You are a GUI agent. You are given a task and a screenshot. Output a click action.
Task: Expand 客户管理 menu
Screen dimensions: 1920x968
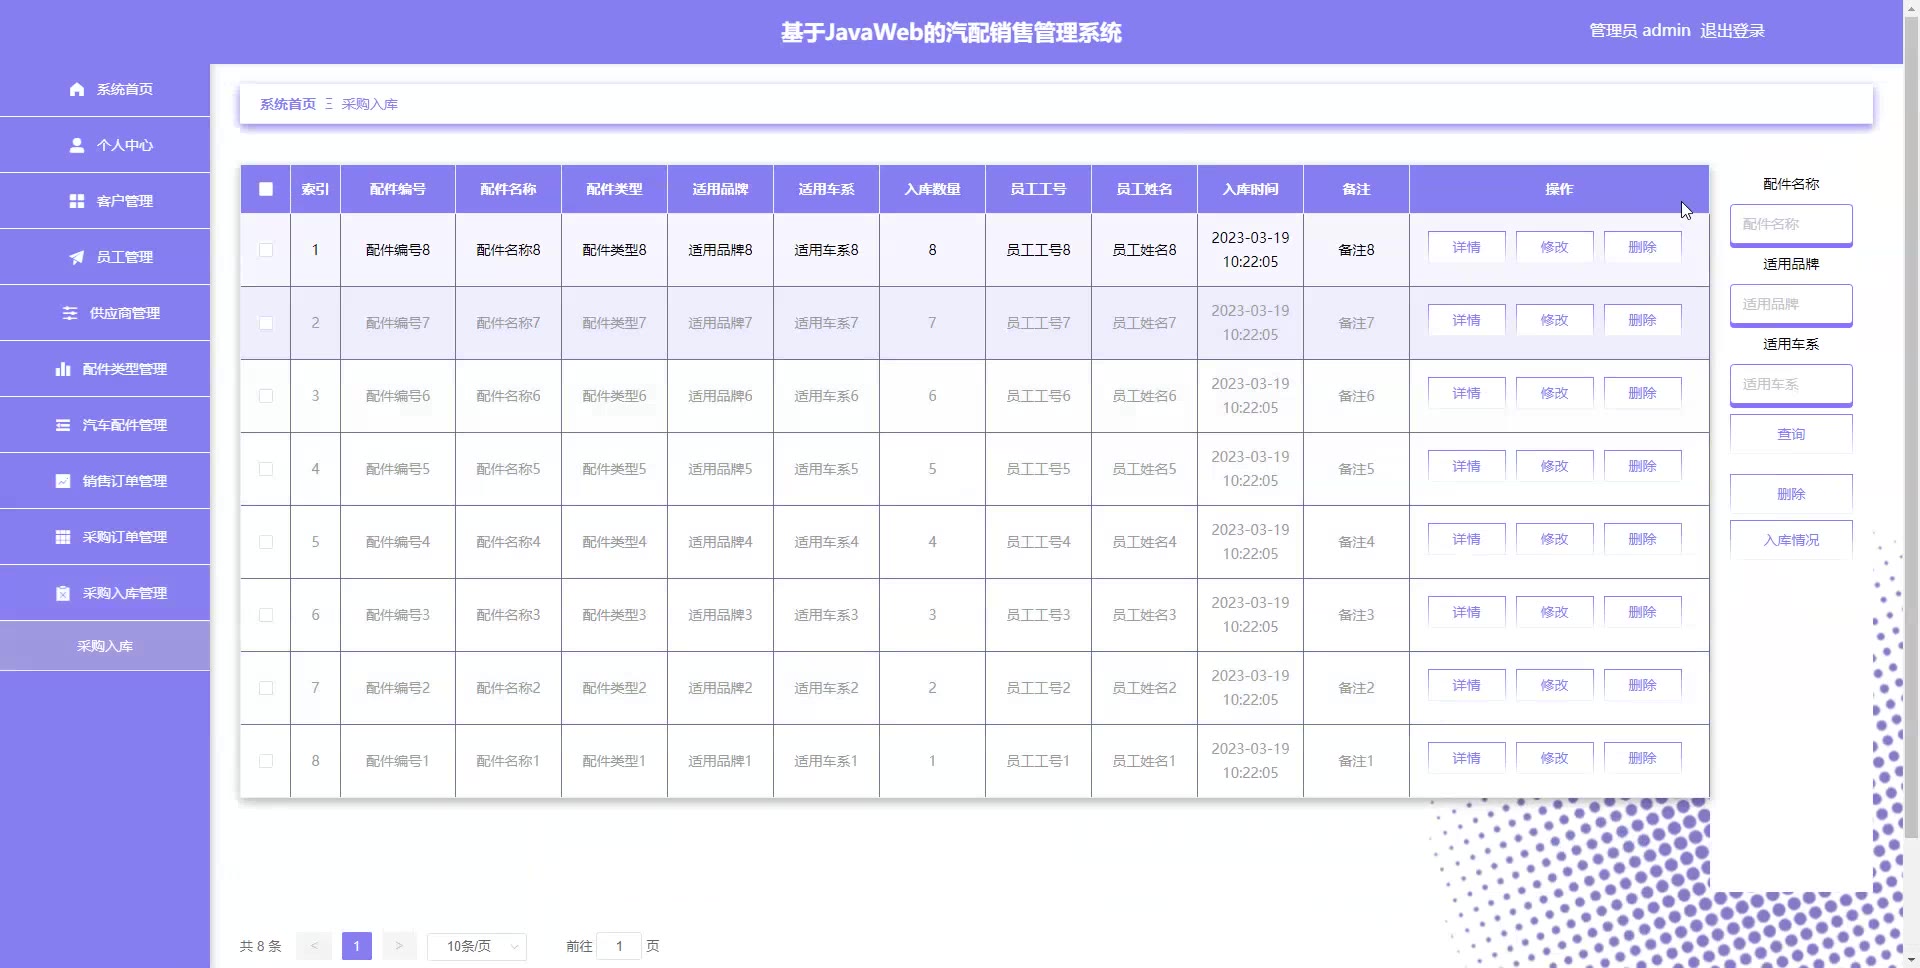(x=105, y=201)
